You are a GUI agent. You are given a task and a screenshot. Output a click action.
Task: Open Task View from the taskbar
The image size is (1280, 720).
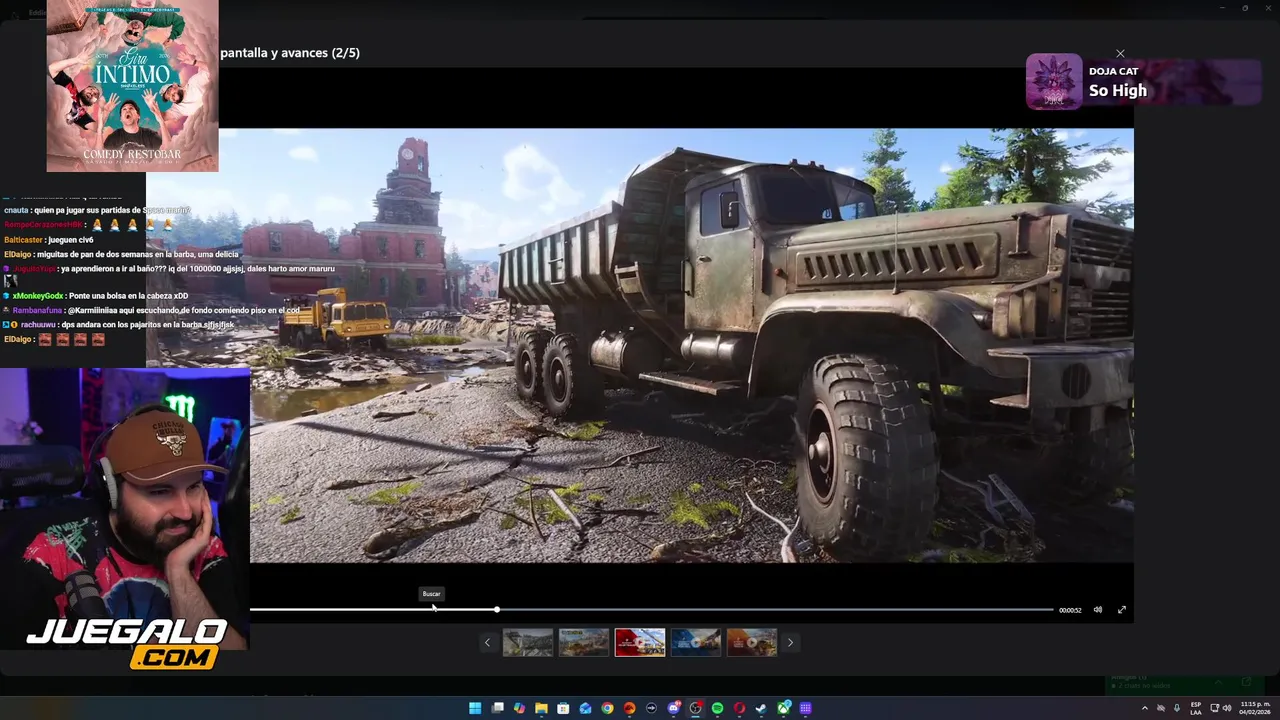pos(497,708)
